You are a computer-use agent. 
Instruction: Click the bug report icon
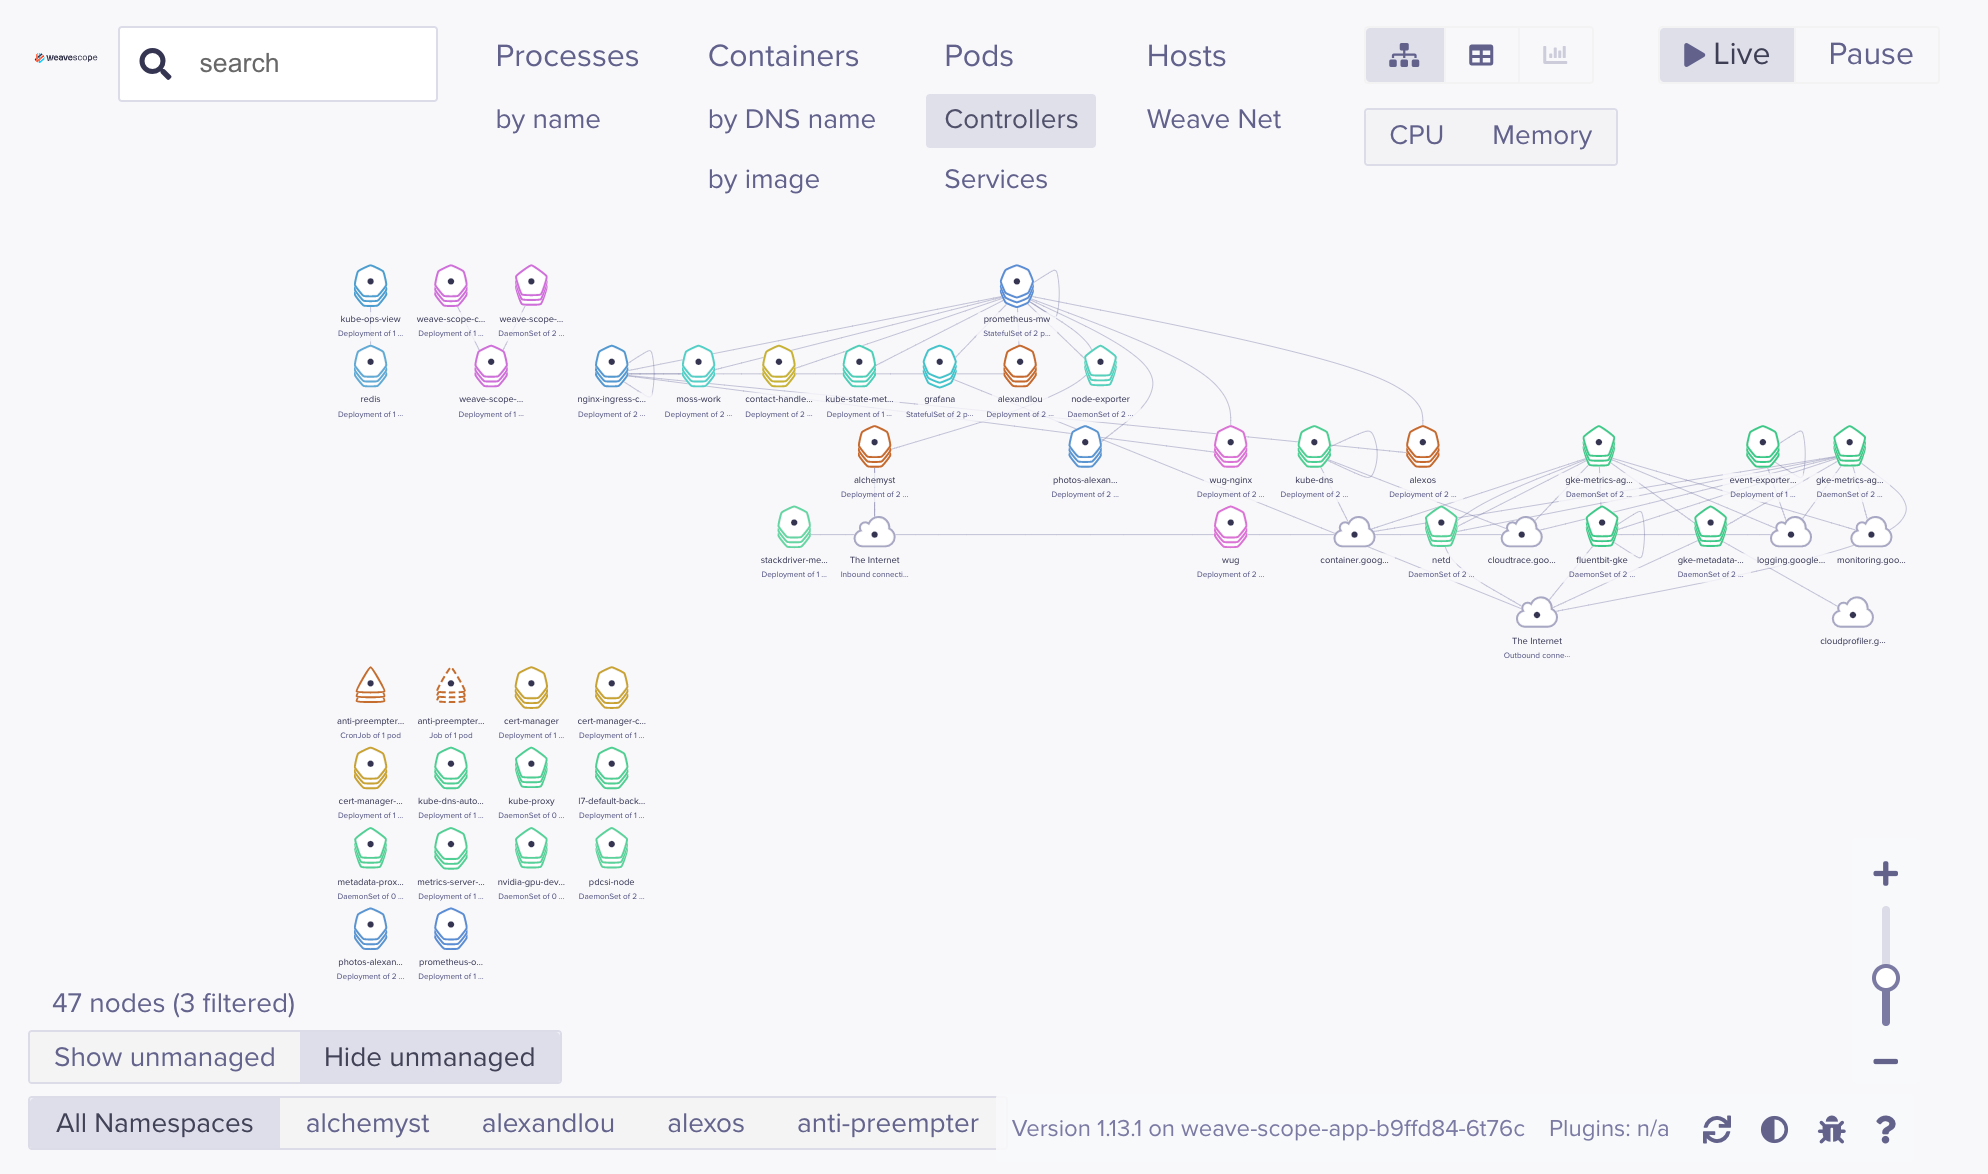1831,1129
